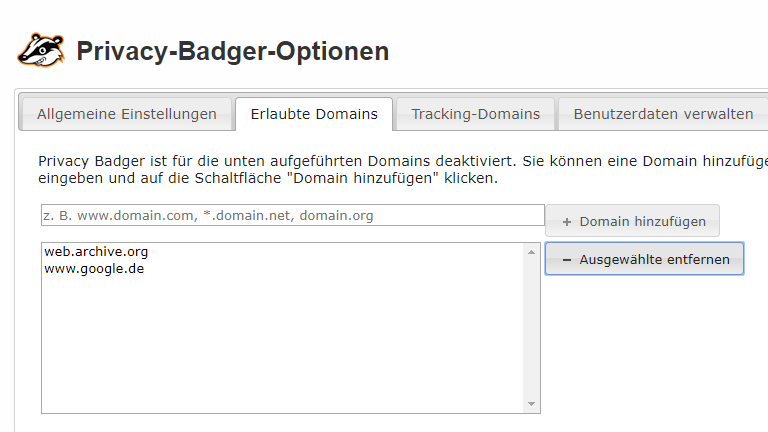This screenshot has height=432, width=768.
Task: Switch to the Tracking-Domains tab
Action: click(x=475, y=114)
